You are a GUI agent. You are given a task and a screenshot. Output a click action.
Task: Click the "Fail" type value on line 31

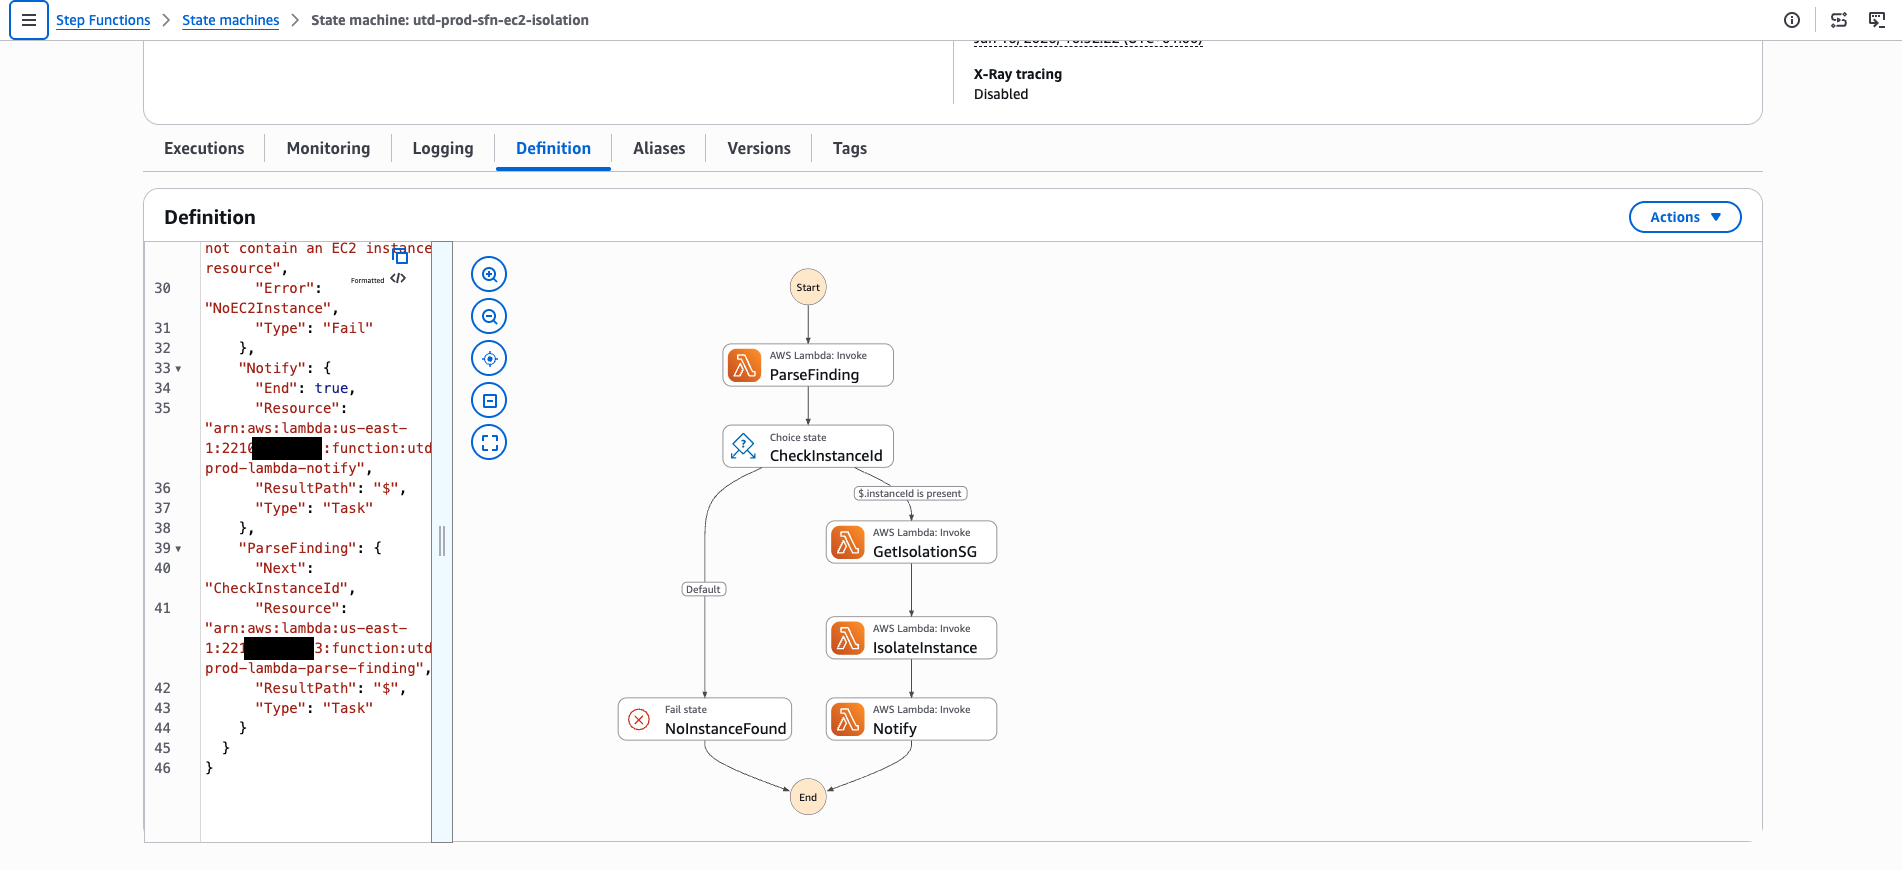[x=348, y=328]
